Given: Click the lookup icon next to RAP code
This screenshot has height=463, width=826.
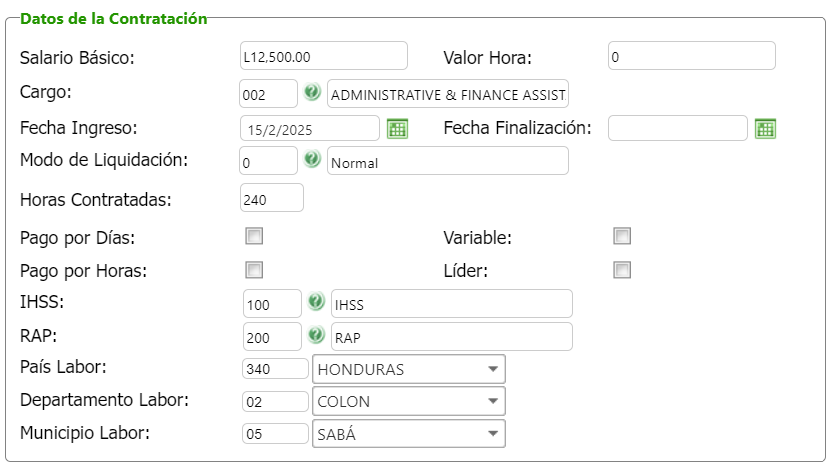Looking at the screenshot, I should 316,335.
